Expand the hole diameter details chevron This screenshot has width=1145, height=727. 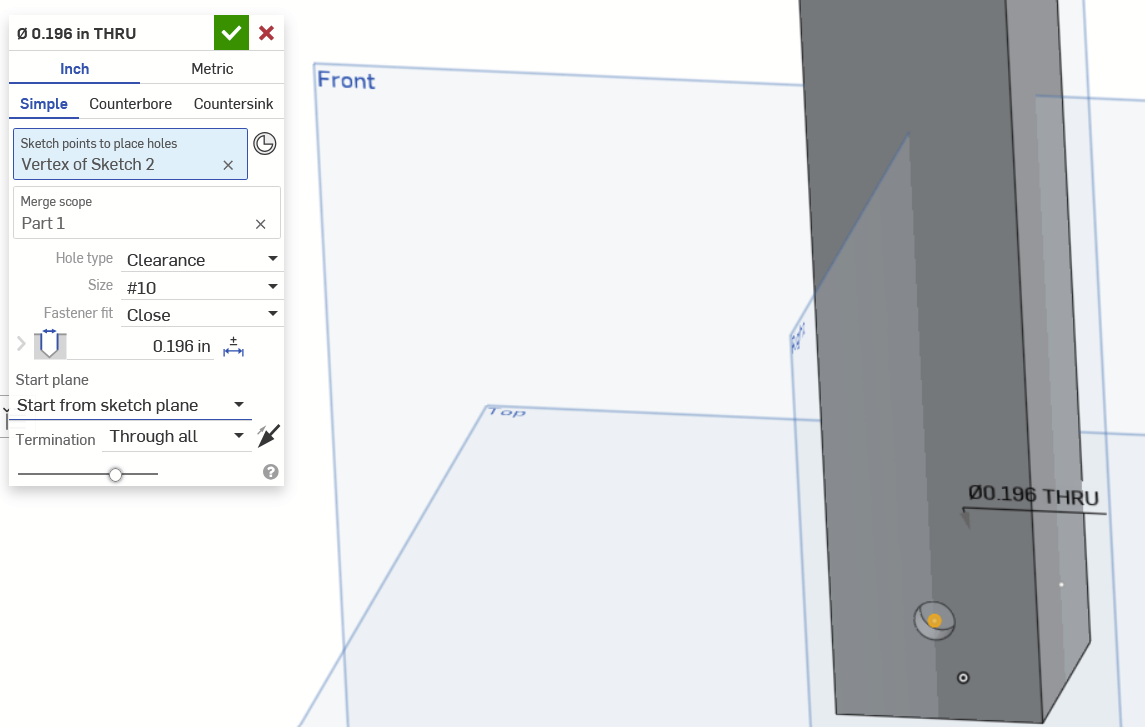click(21, 344)
